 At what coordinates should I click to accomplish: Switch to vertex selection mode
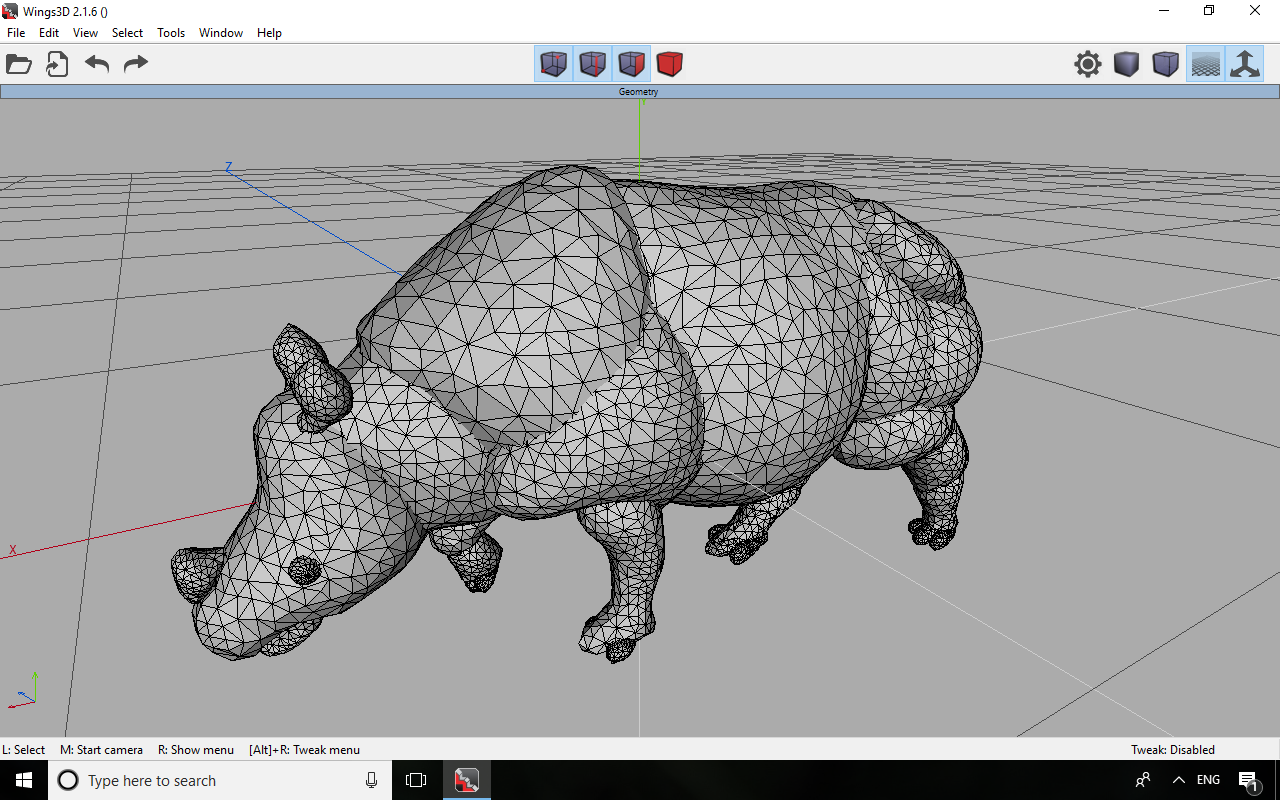[553, 63]
